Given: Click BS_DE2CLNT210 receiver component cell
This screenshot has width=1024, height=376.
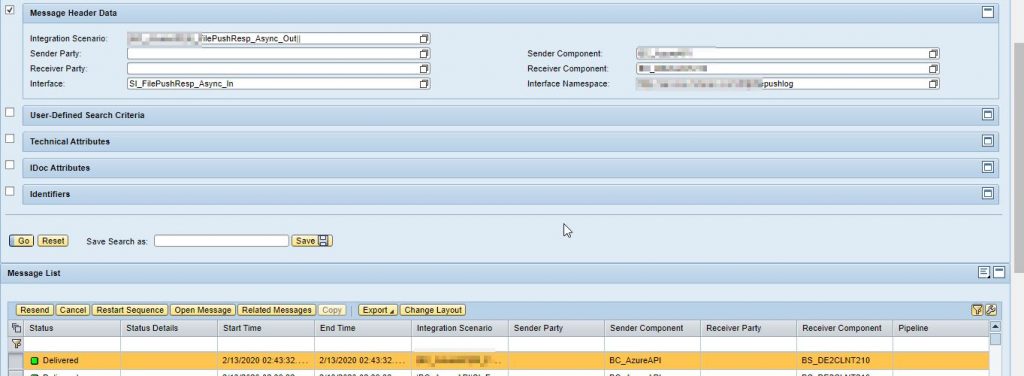Looking at the screenshot, I should point(844,360).
